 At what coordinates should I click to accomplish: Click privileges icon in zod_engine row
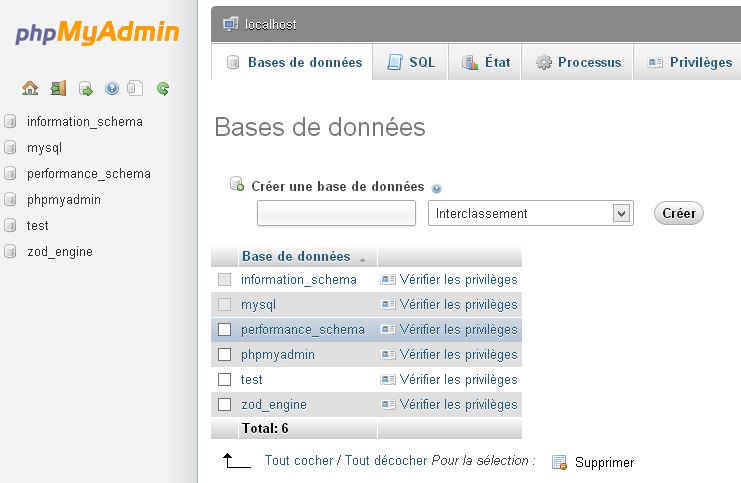tap(388, 405)
